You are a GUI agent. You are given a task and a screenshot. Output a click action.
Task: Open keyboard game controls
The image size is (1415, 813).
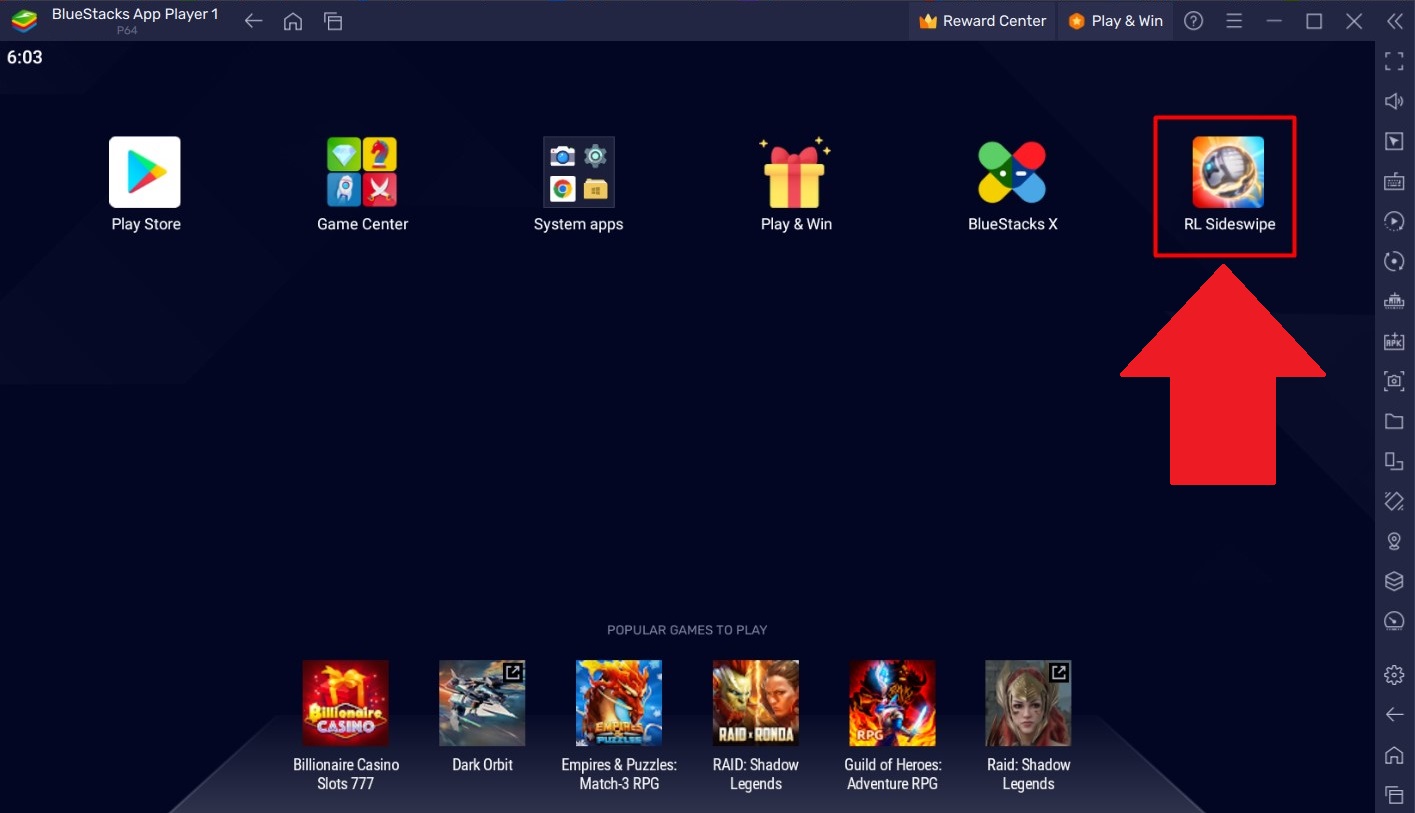tap(1394, 182)
